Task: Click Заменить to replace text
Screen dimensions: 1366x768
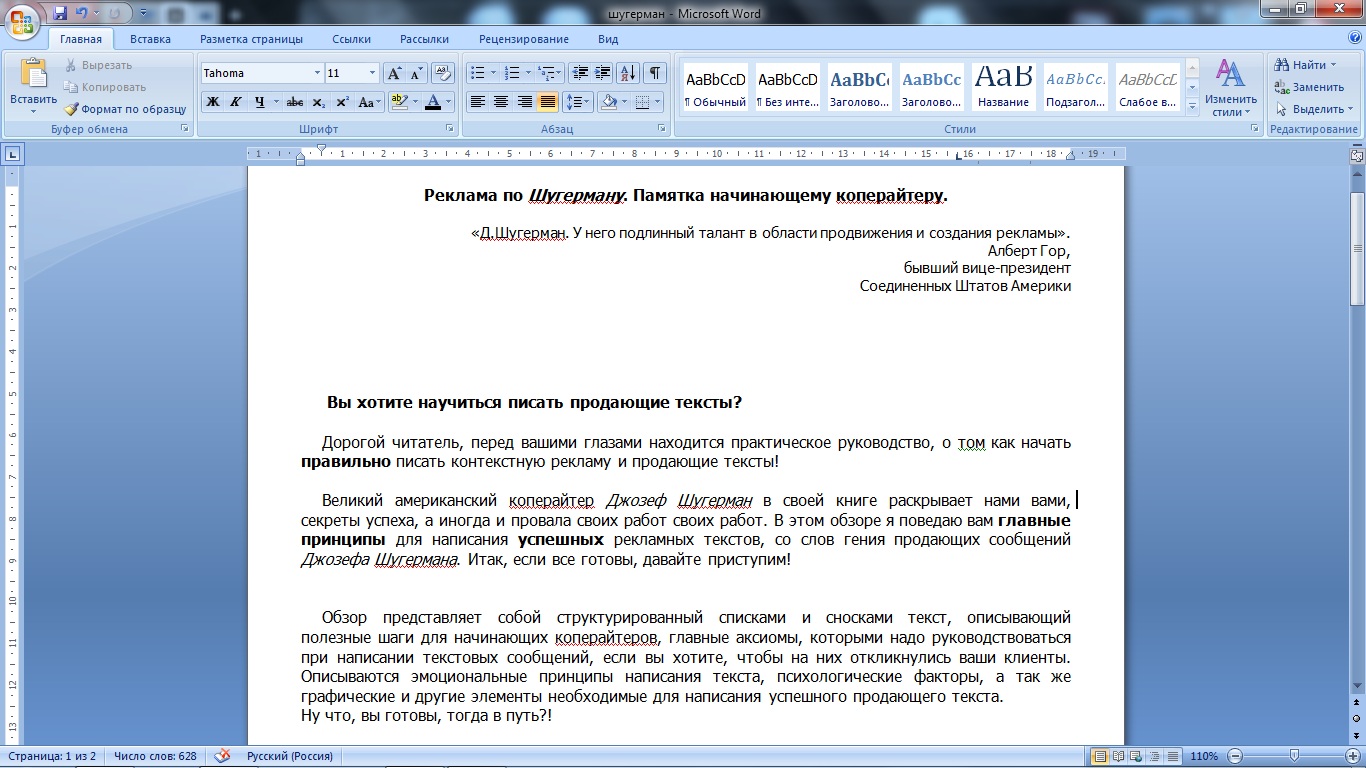Action: (1309, 87)
